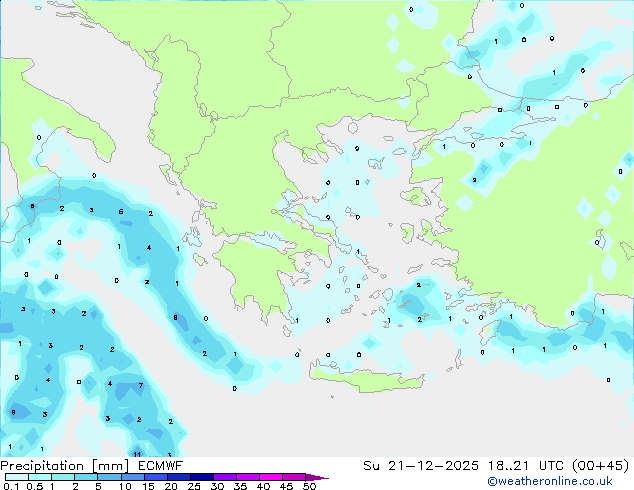Click the 25 mm legend color swatch
Image resolution: width=634 pixels, height=490 pixels.
point(202,477)
